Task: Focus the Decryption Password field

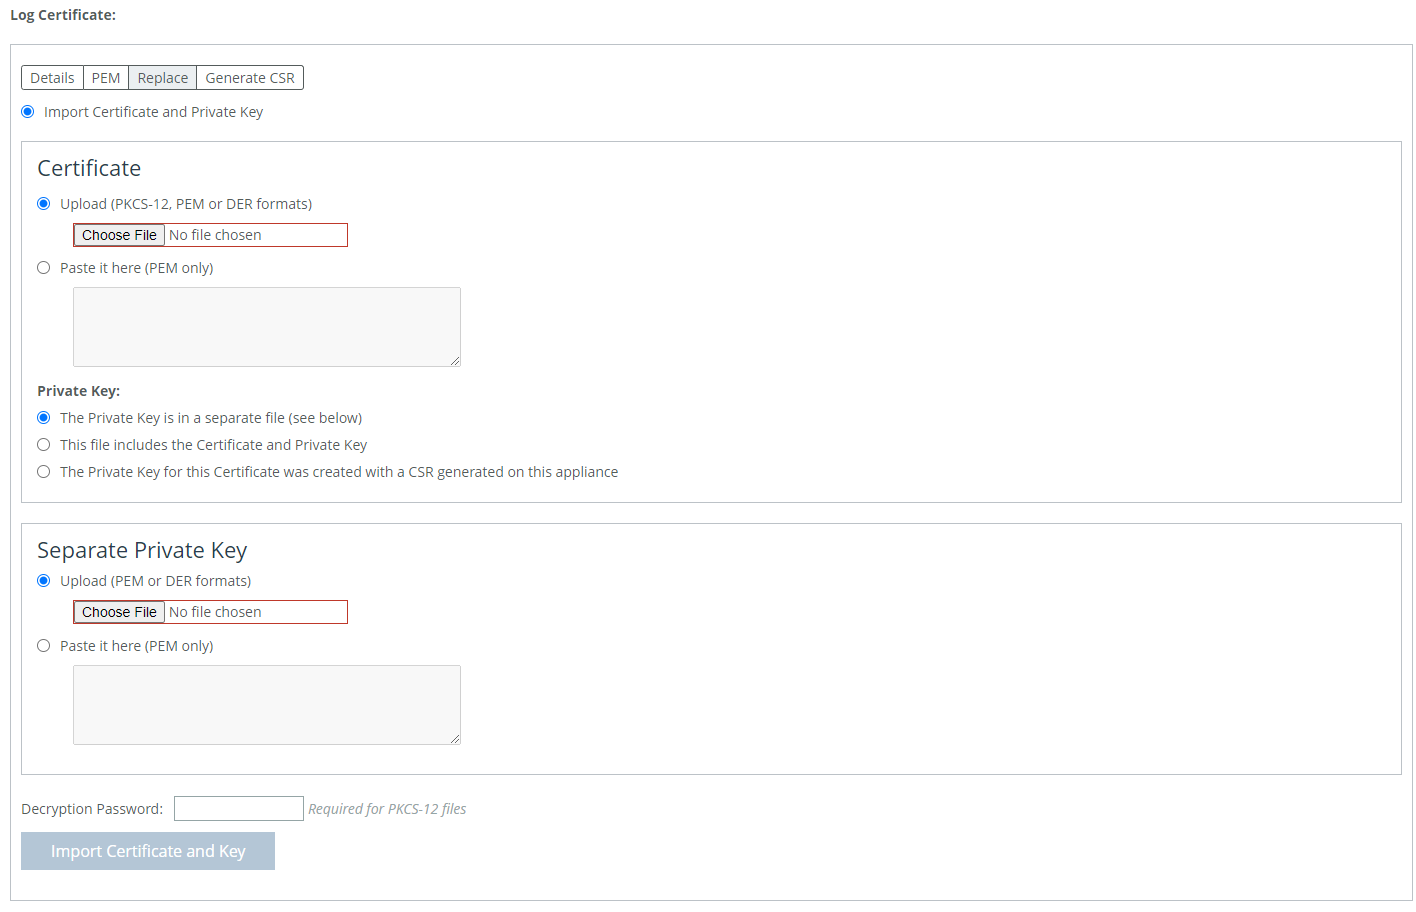Action: pyautogui.click(x=238, y=809)
